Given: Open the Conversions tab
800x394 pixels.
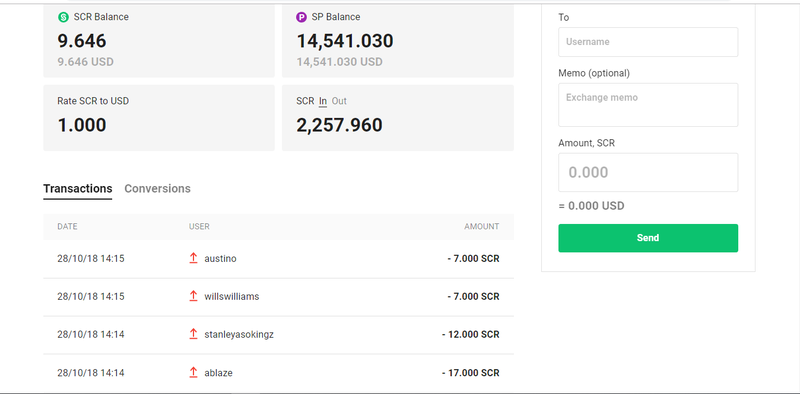Looking at the screenshot, I should pos(158,188).
